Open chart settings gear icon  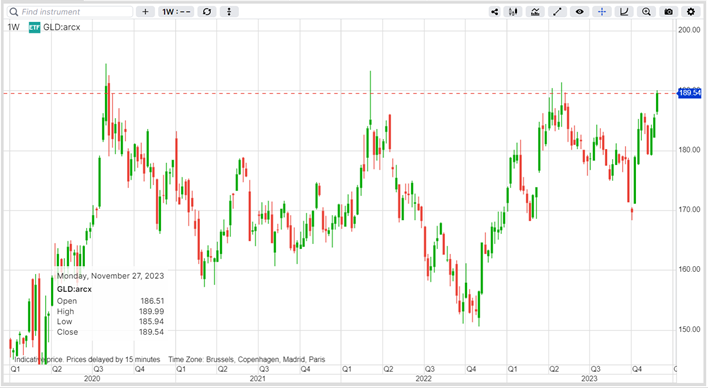[x=691, y=12]
